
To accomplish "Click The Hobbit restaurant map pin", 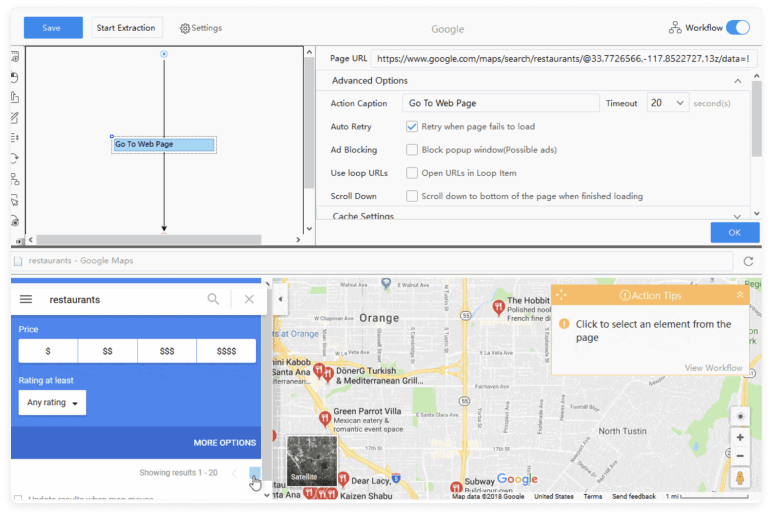I will 498,307.
